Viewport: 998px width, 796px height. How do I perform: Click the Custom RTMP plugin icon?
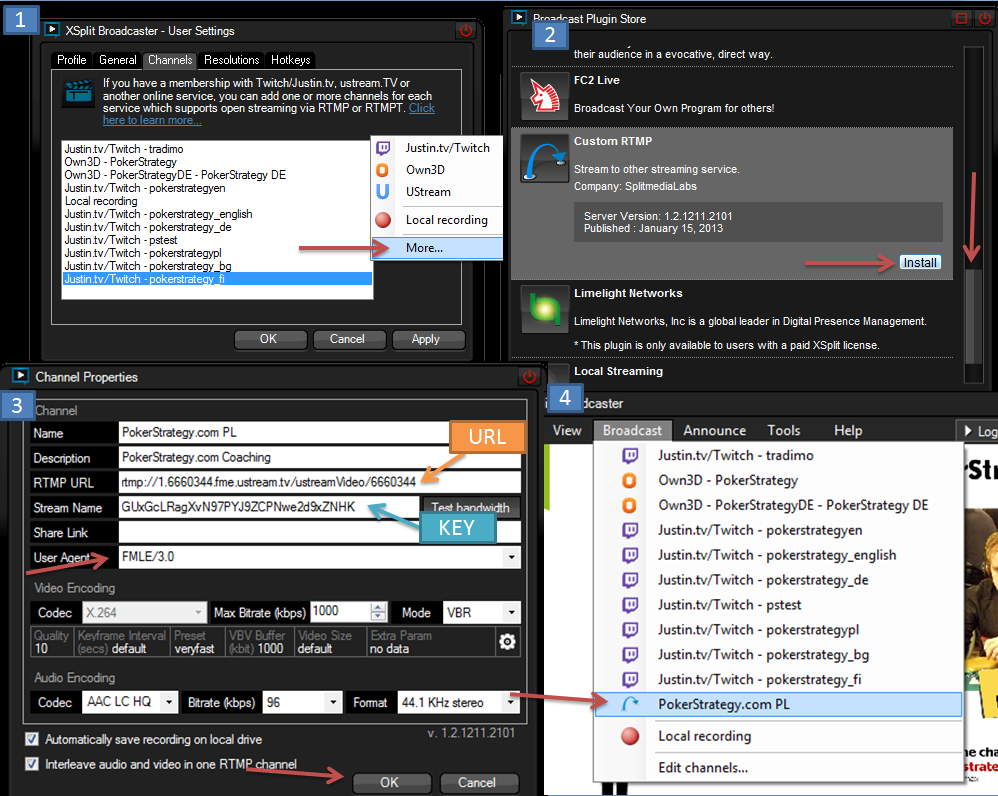tap(544, 158)
